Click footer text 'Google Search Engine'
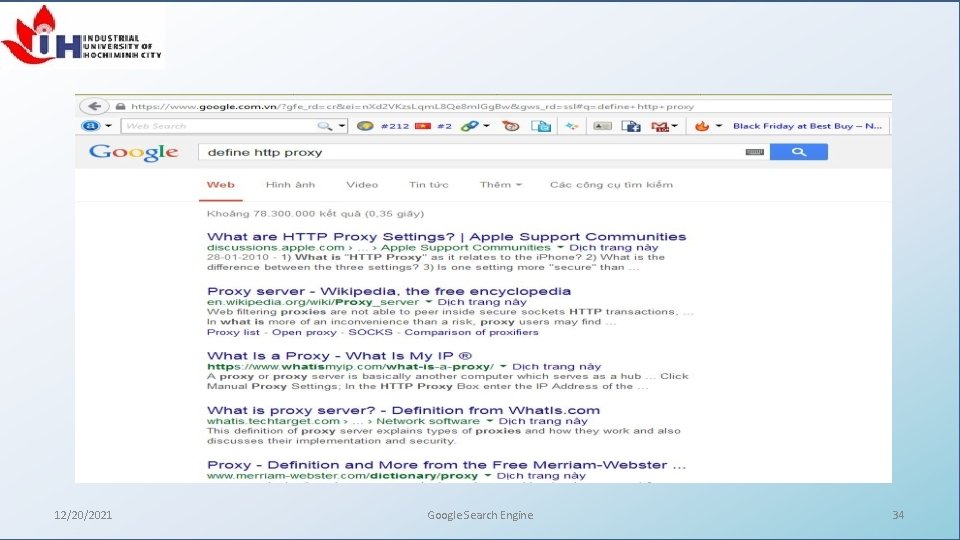This screenshot has width=960, height=540. [x=480, y=515]
